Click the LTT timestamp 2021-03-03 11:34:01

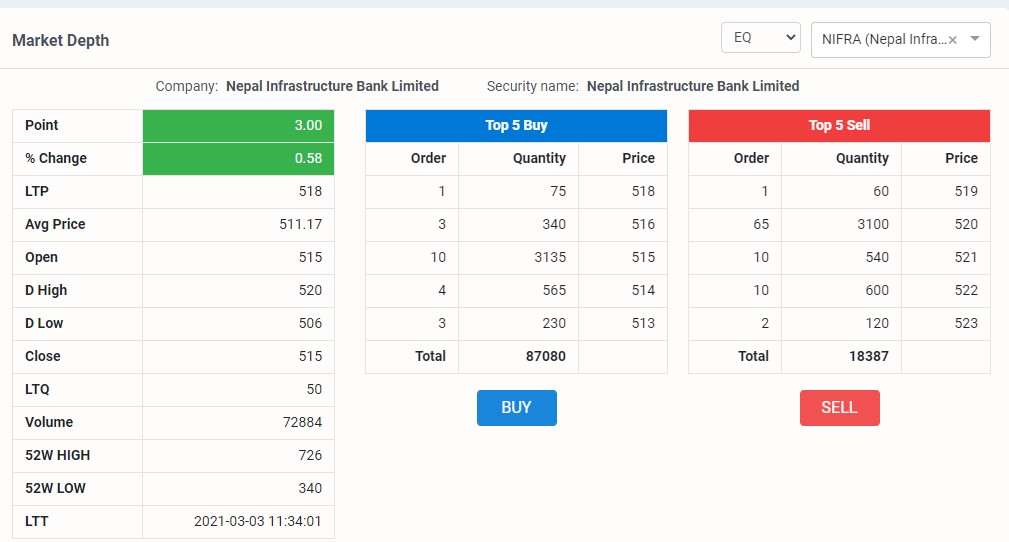click(x=257, y=521)
